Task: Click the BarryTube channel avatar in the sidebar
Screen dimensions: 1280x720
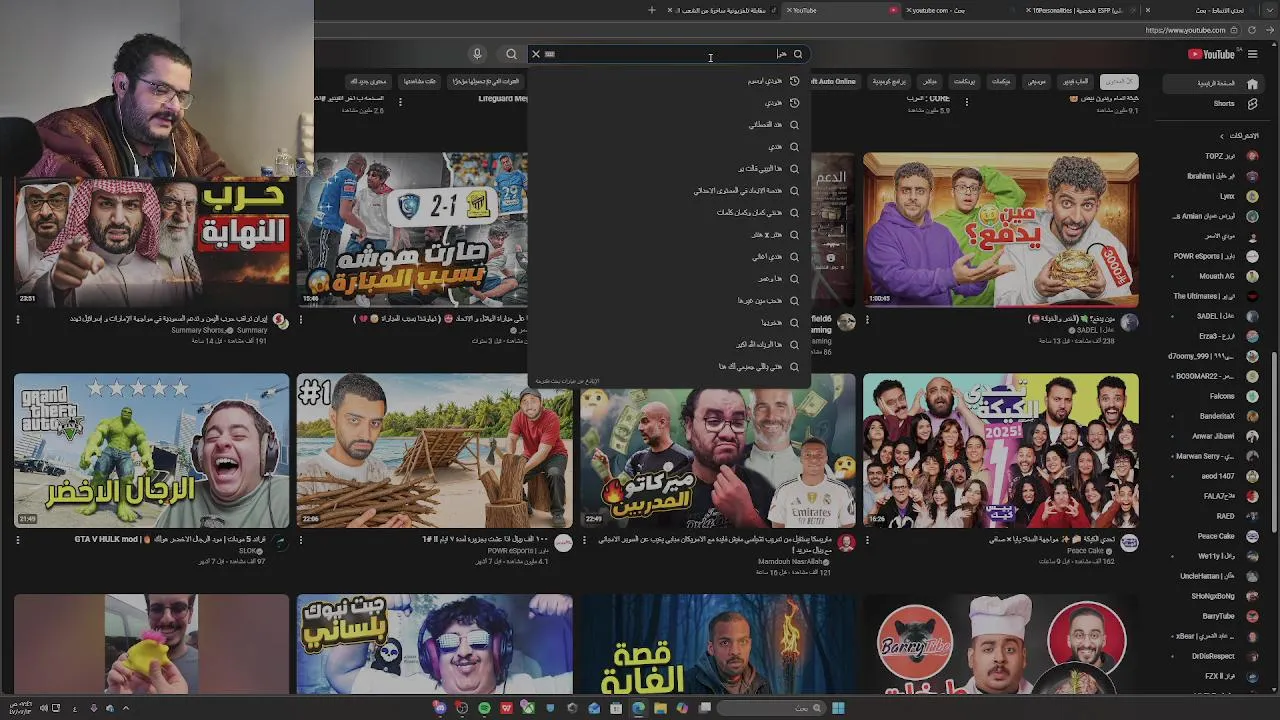Action: [1252, 616]
